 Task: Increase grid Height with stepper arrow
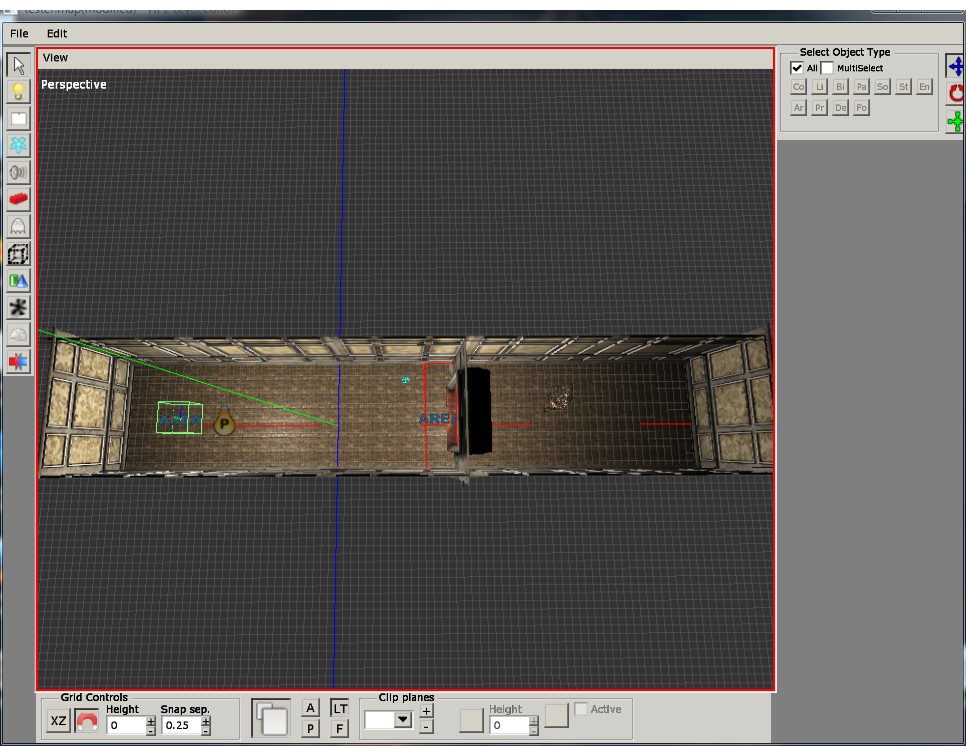pyautogui.click(x=151, y=720)
